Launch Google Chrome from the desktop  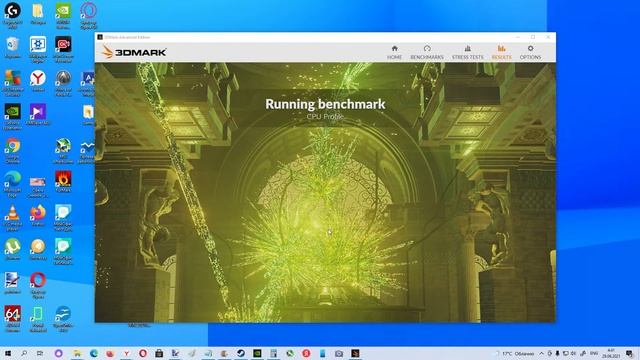pos(13,151)
